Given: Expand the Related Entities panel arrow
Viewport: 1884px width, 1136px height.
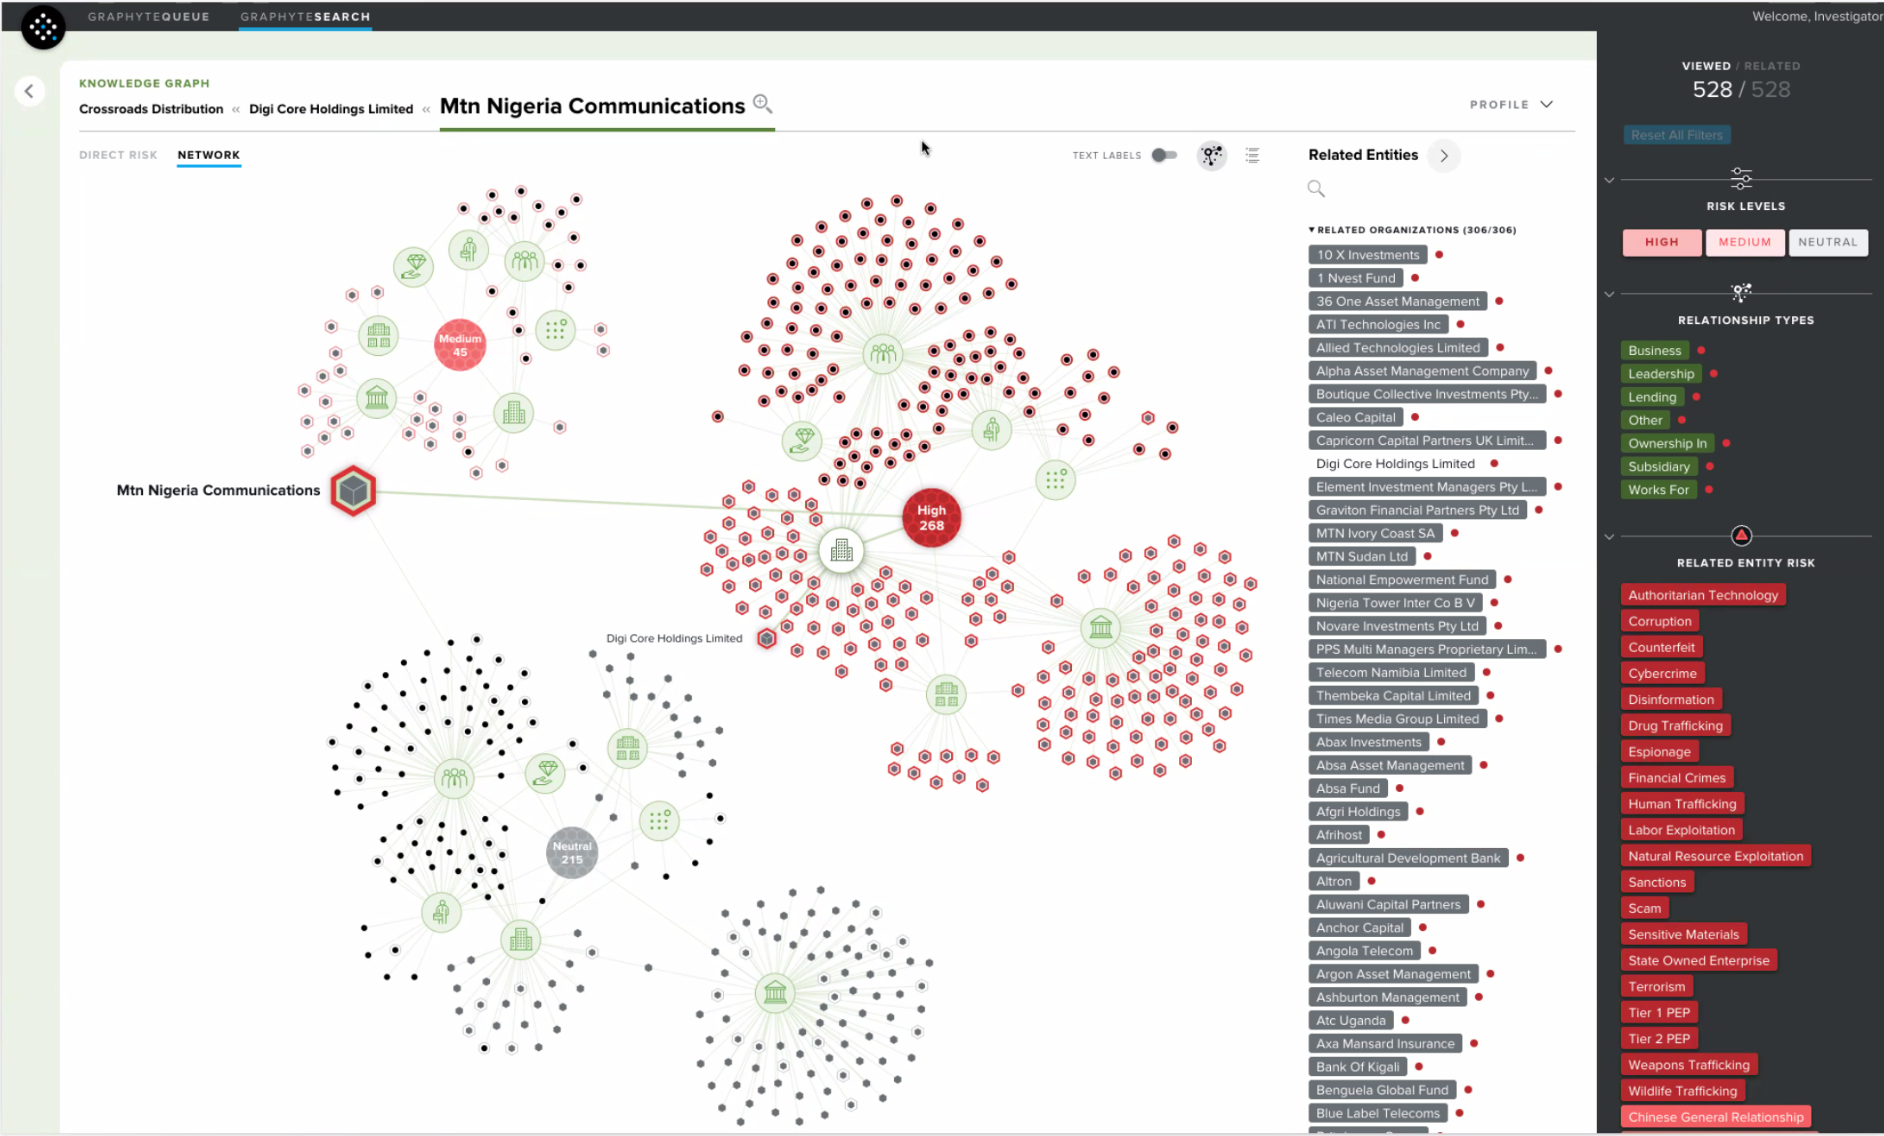Looking at the screenshot, I should (1443, 155).
